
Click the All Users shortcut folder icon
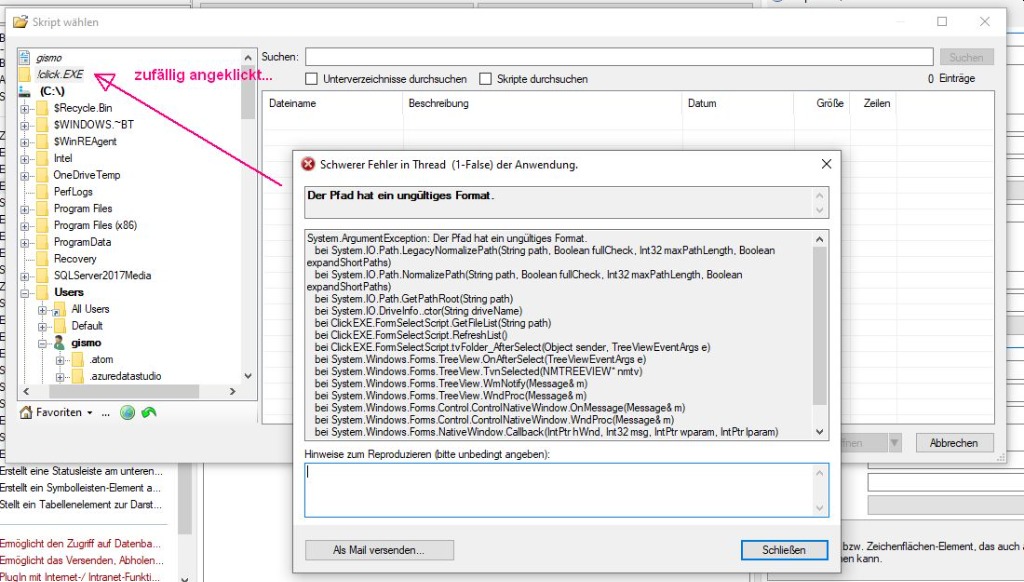click(59, 309)
